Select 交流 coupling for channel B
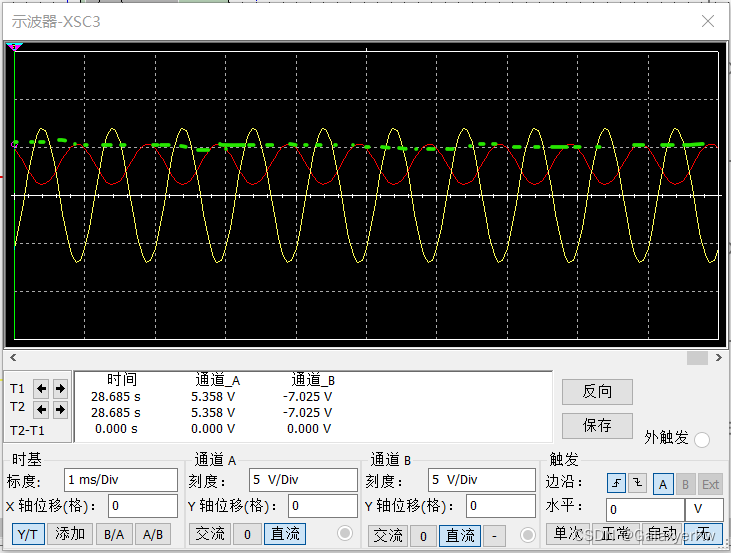The height and width of the screenshot is (553, 731). point(387,536)
